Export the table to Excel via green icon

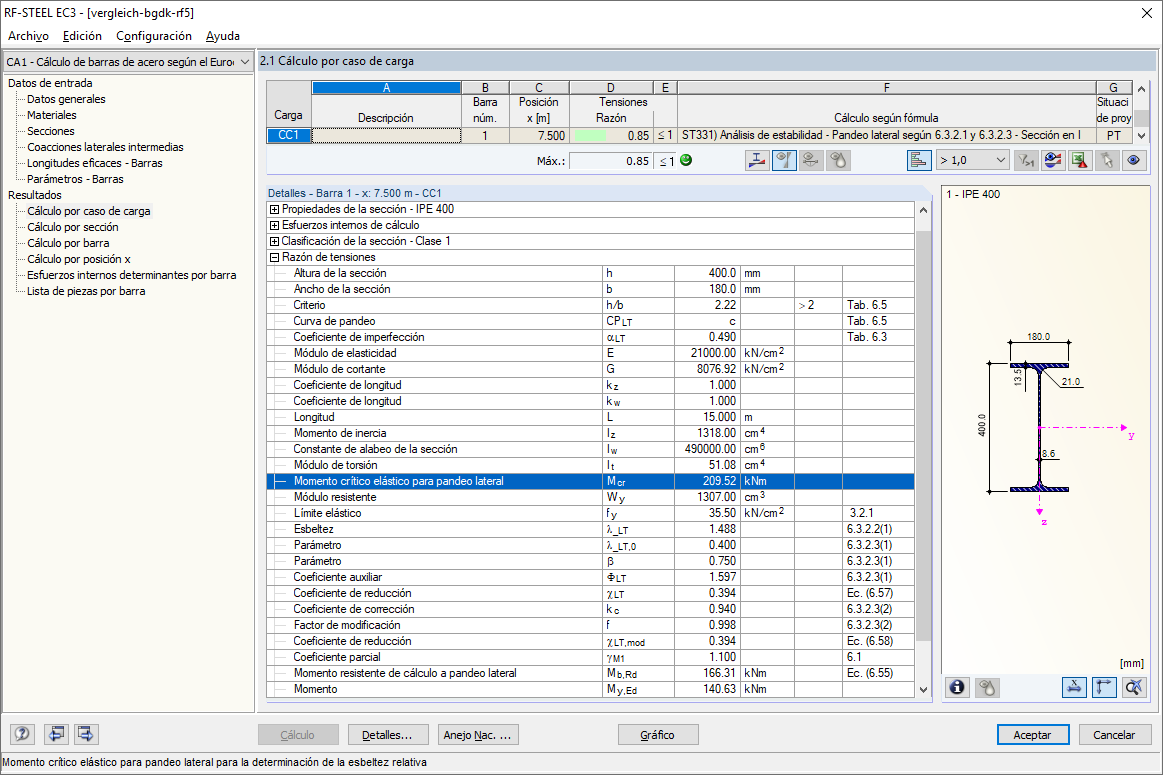[1080, 160]
